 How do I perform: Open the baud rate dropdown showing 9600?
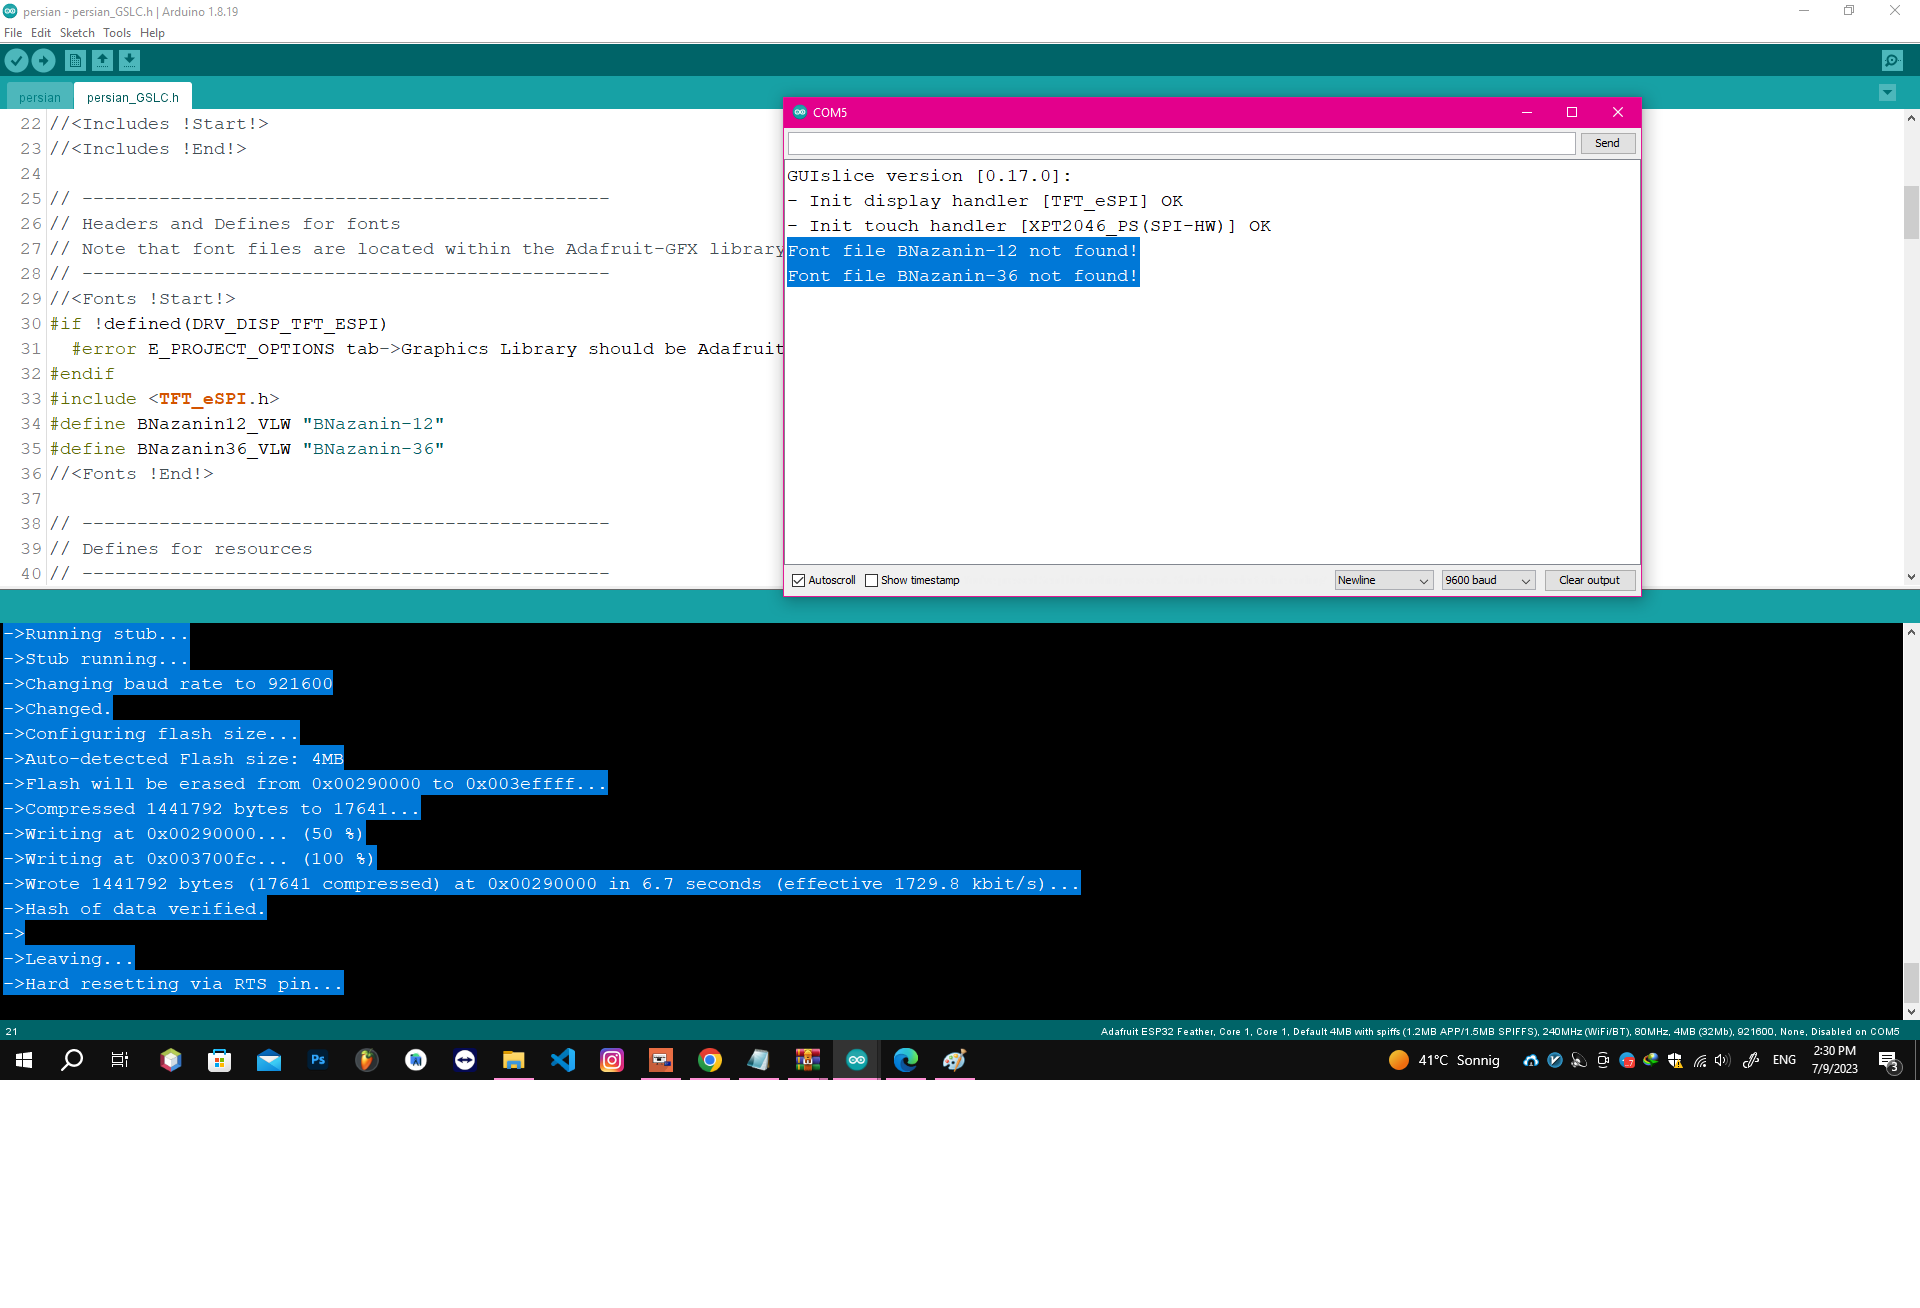click(x=1488, y=580)
